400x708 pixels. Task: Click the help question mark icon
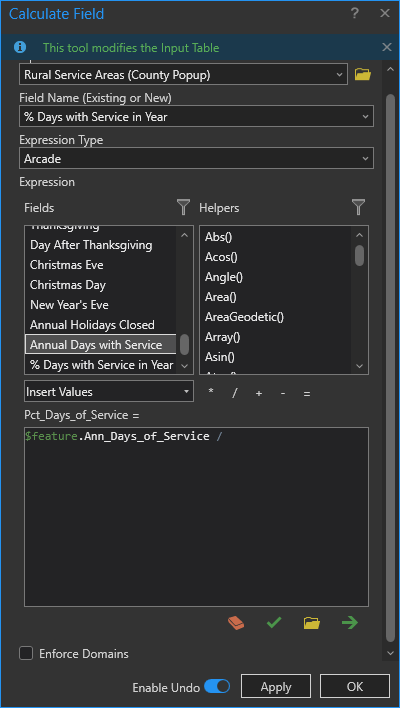click(x=355, y=14)
